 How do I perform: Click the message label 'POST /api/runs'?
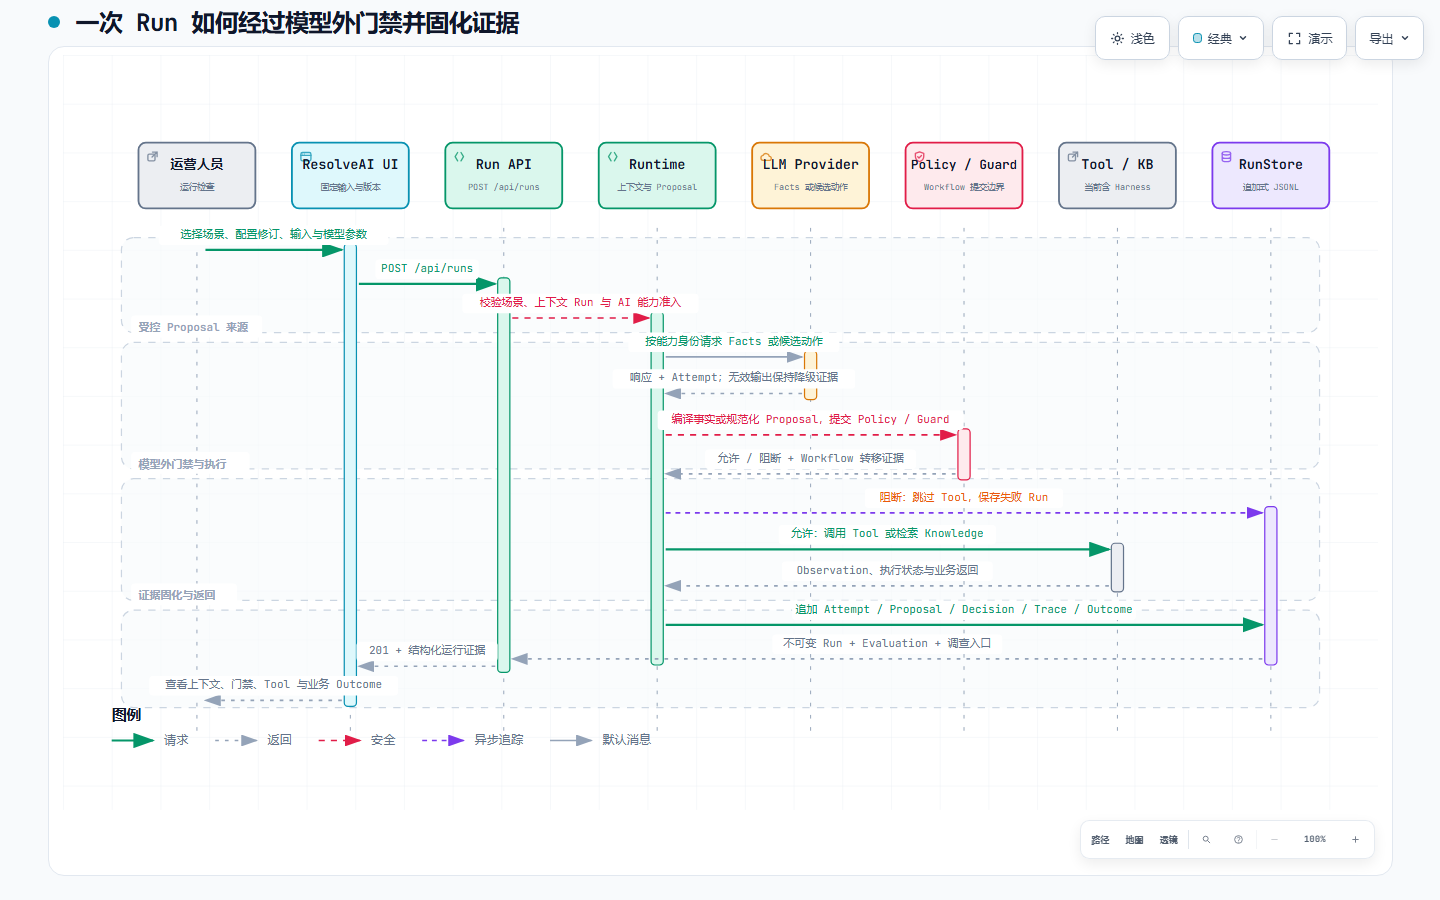427,268
